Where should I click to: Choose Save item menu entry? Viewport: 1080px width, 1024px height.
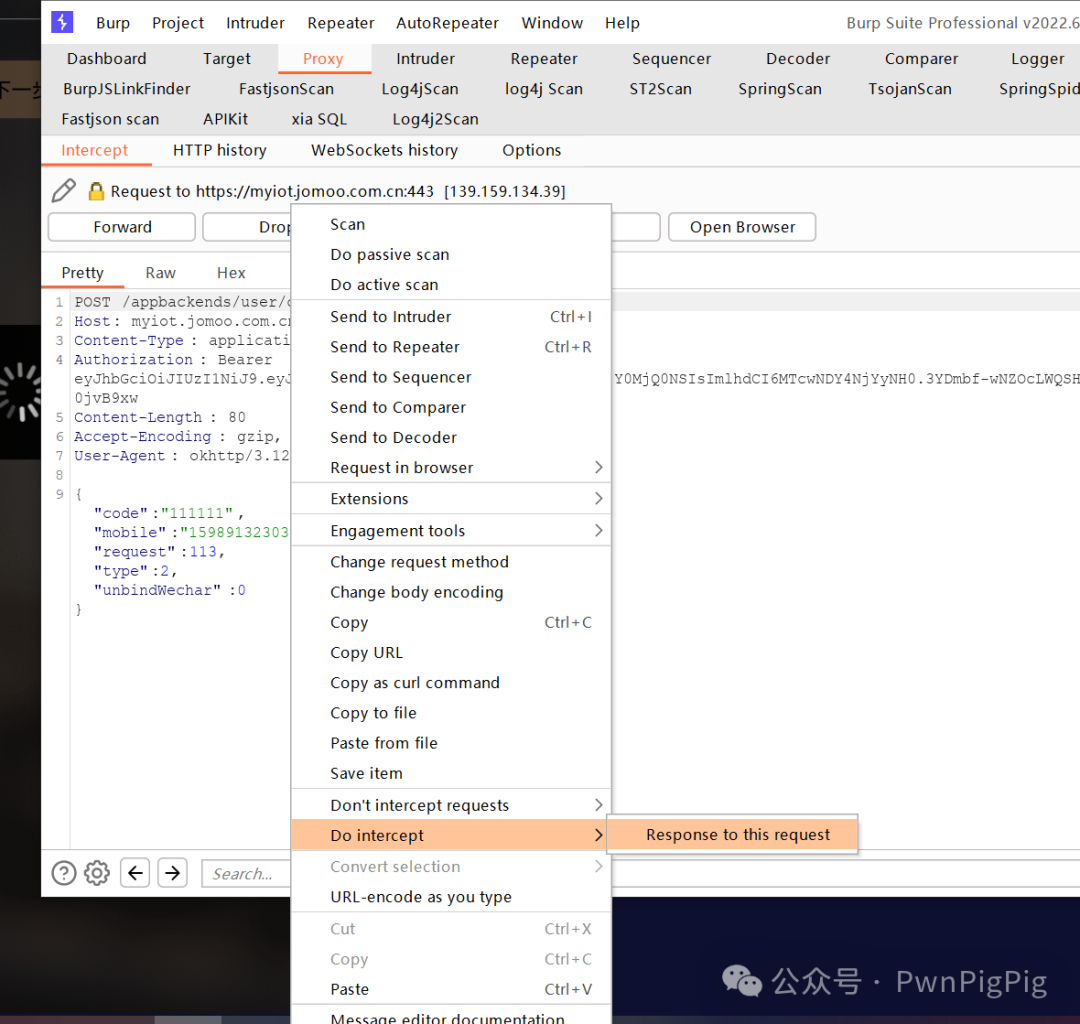pyautogui.click(x=451, y=773)
